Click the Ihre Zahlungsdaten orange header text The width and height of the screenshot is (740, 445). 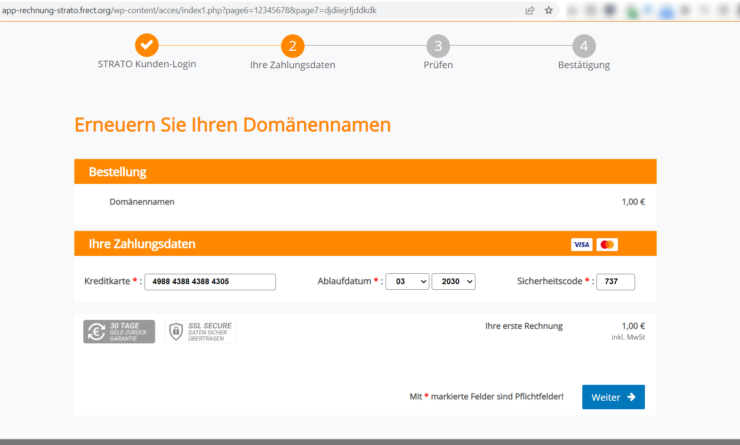pos(142,244)
